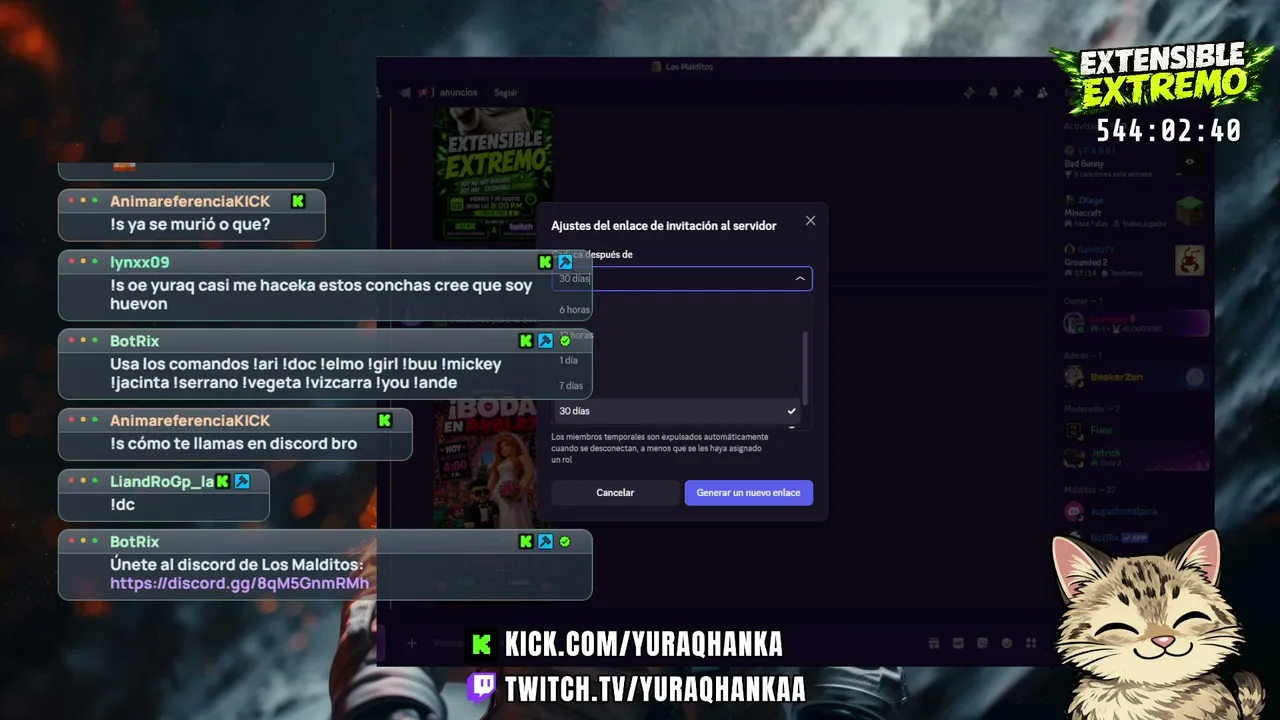Screen dimensions: 1280x720
Task: Collapse the expiration dropdown using its chevron
Action: [x=800, y=279]
